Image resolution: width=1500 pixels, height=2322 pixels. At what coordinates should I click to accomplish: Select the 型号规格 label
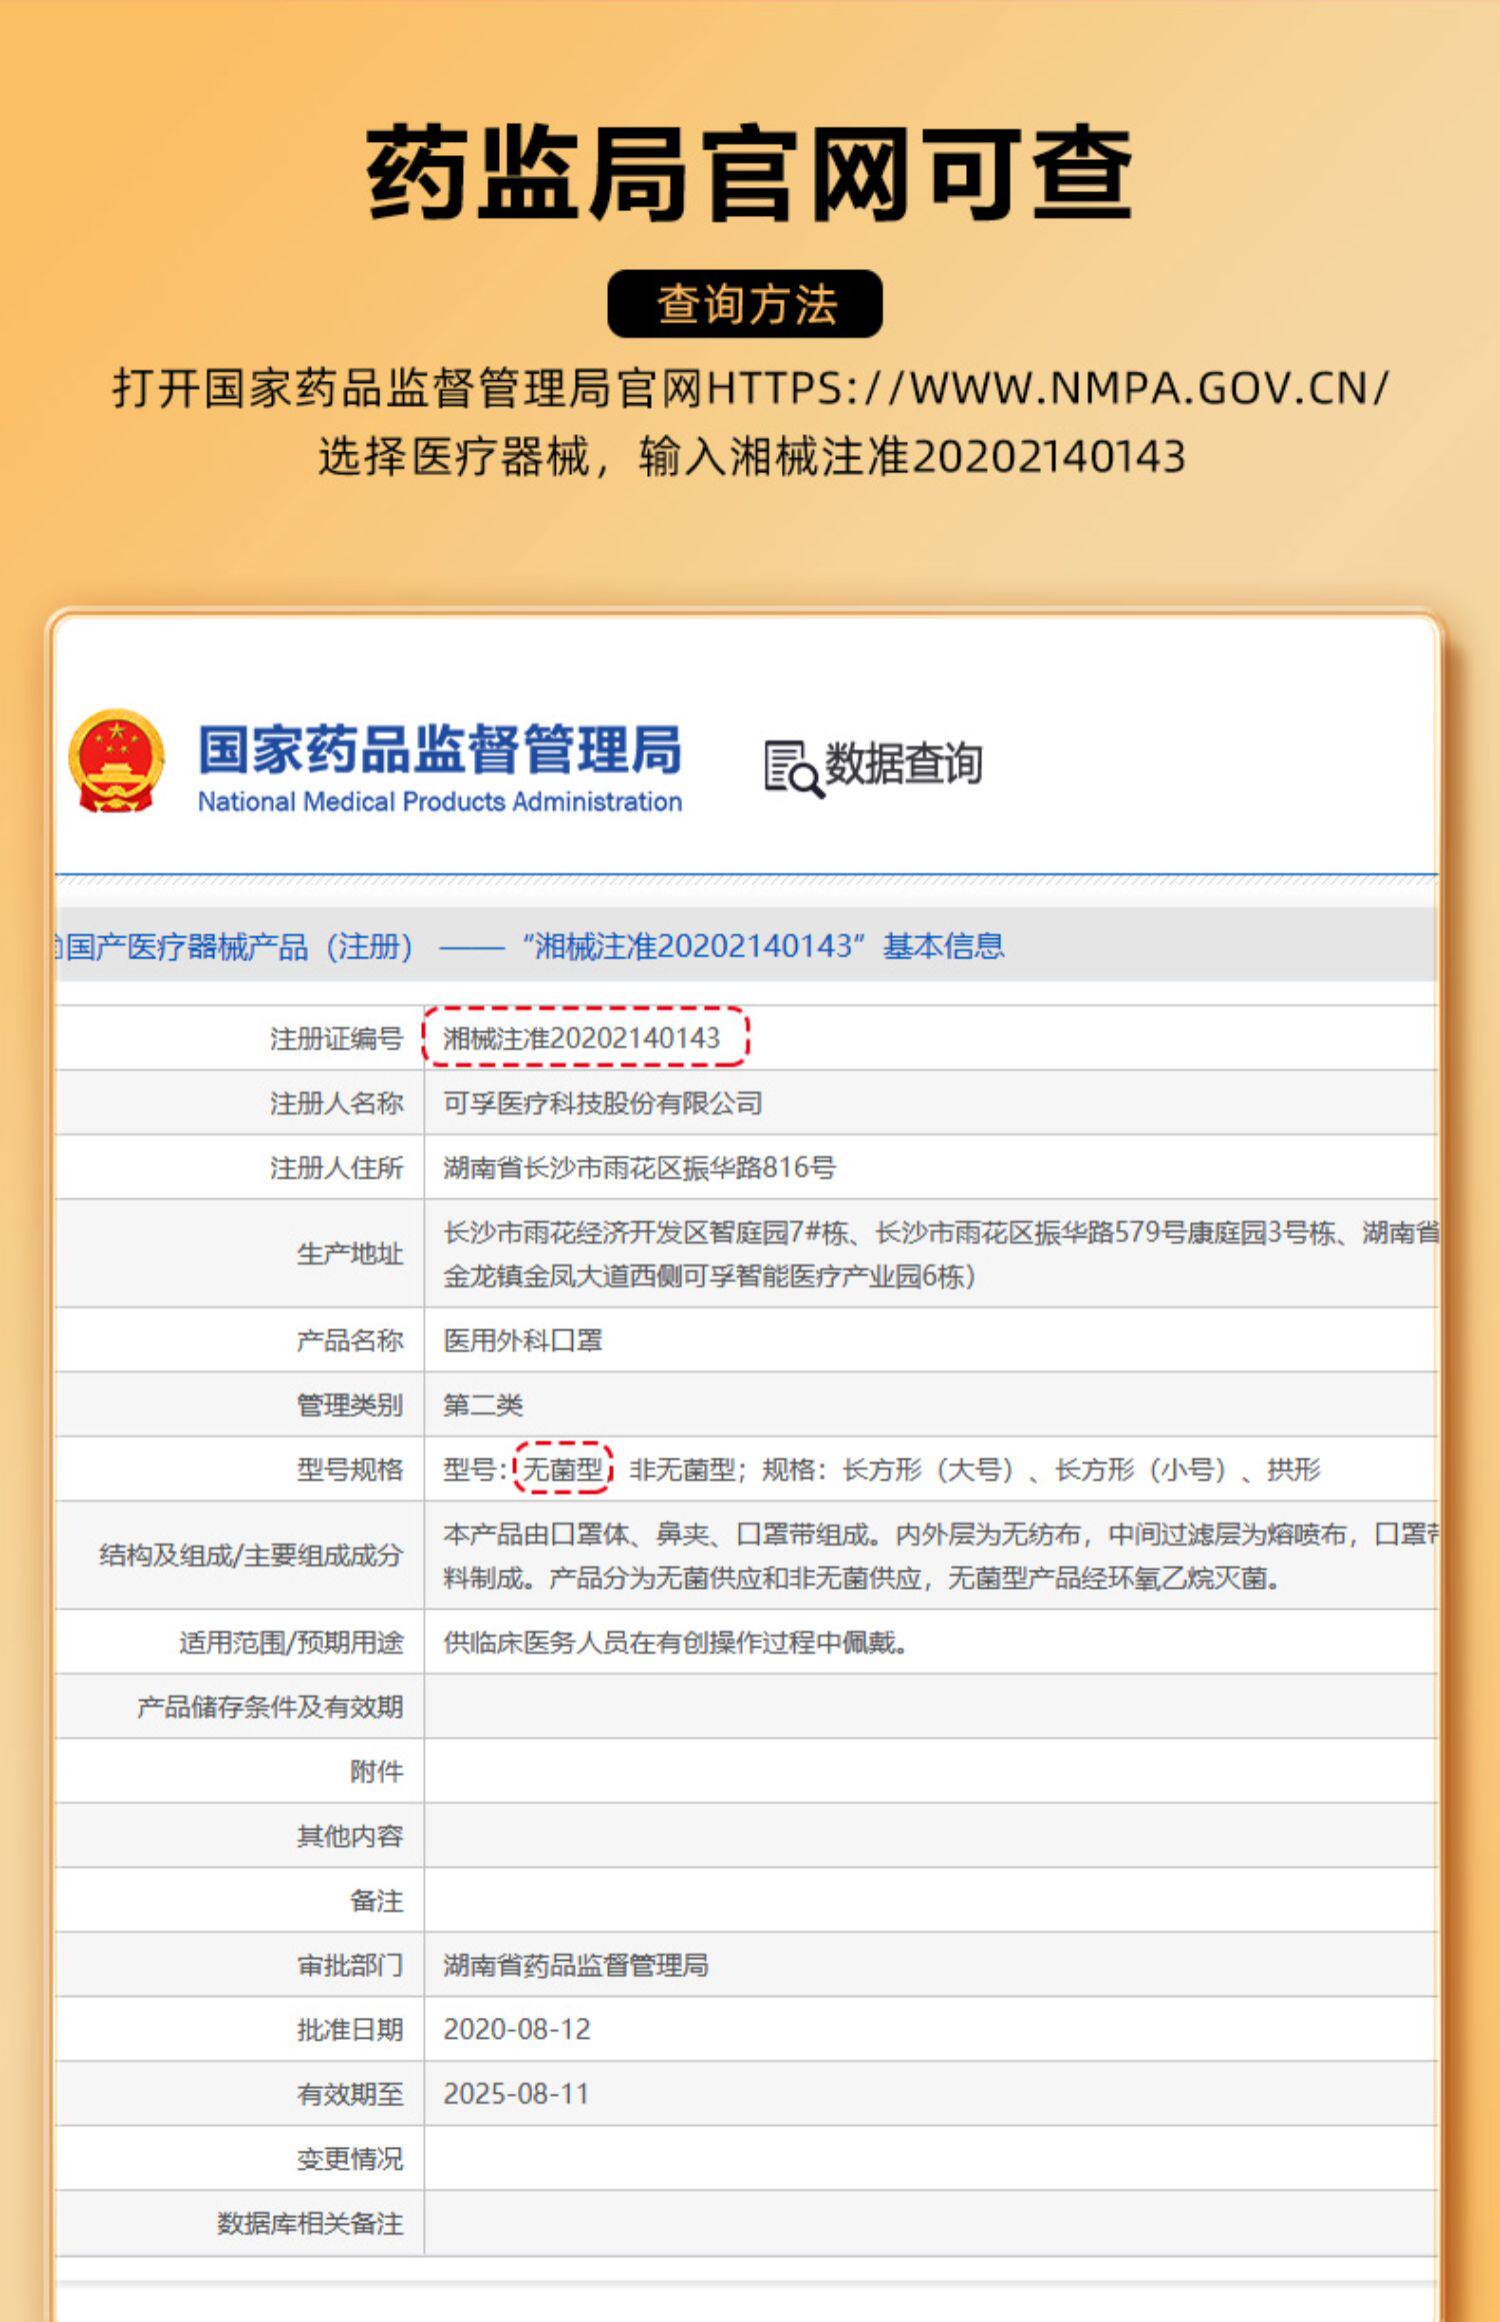click(x=350, y=1469)
